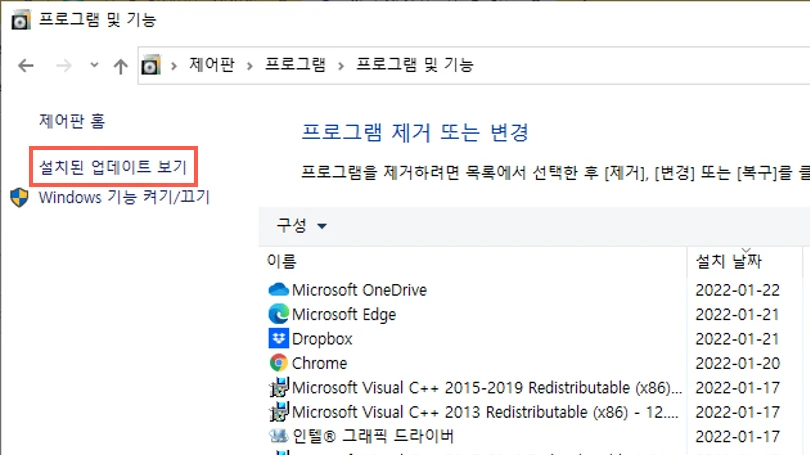Click the Visual C++ 2015-2019 installer icon
The width and height of the screenshot is (810, 455).
[x=279, y=387]
